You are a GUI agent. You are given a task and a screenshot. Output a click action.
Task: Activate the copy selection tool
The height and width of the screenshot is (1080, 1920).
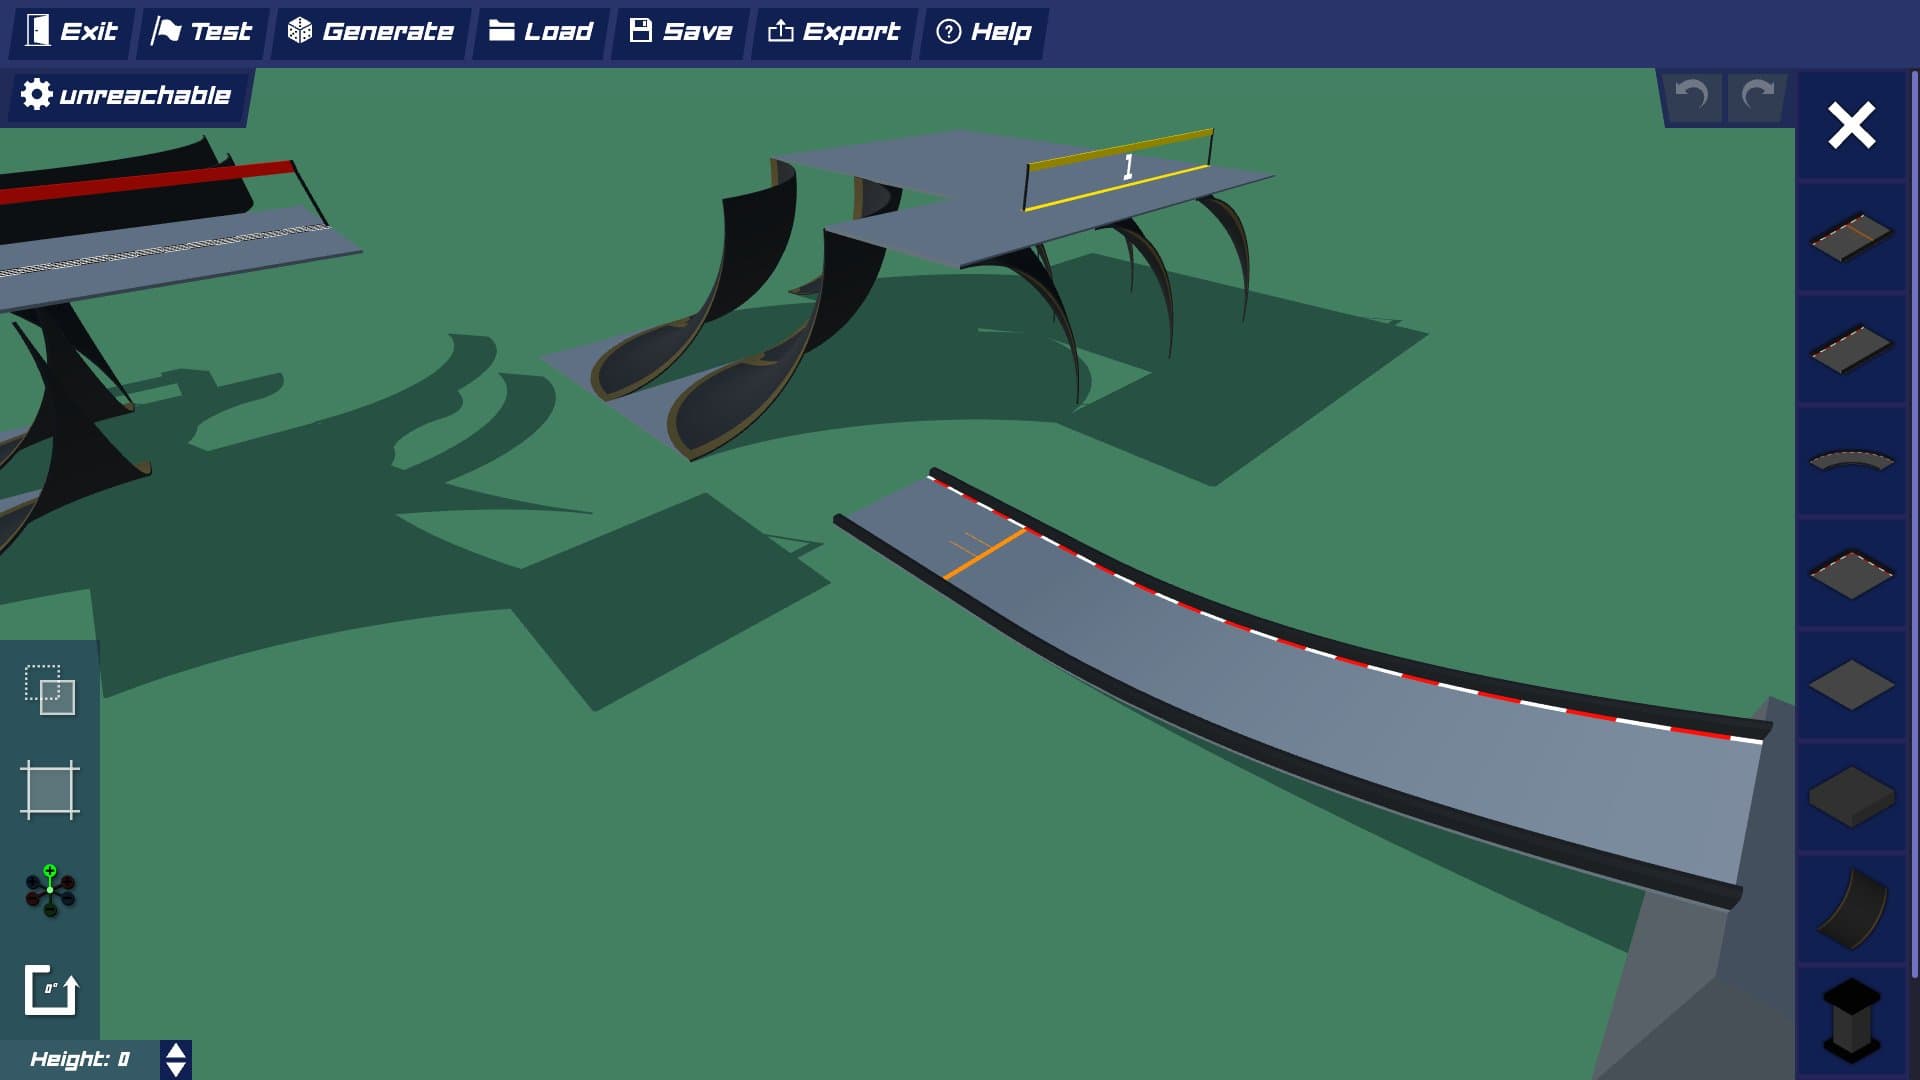[50, 690]
